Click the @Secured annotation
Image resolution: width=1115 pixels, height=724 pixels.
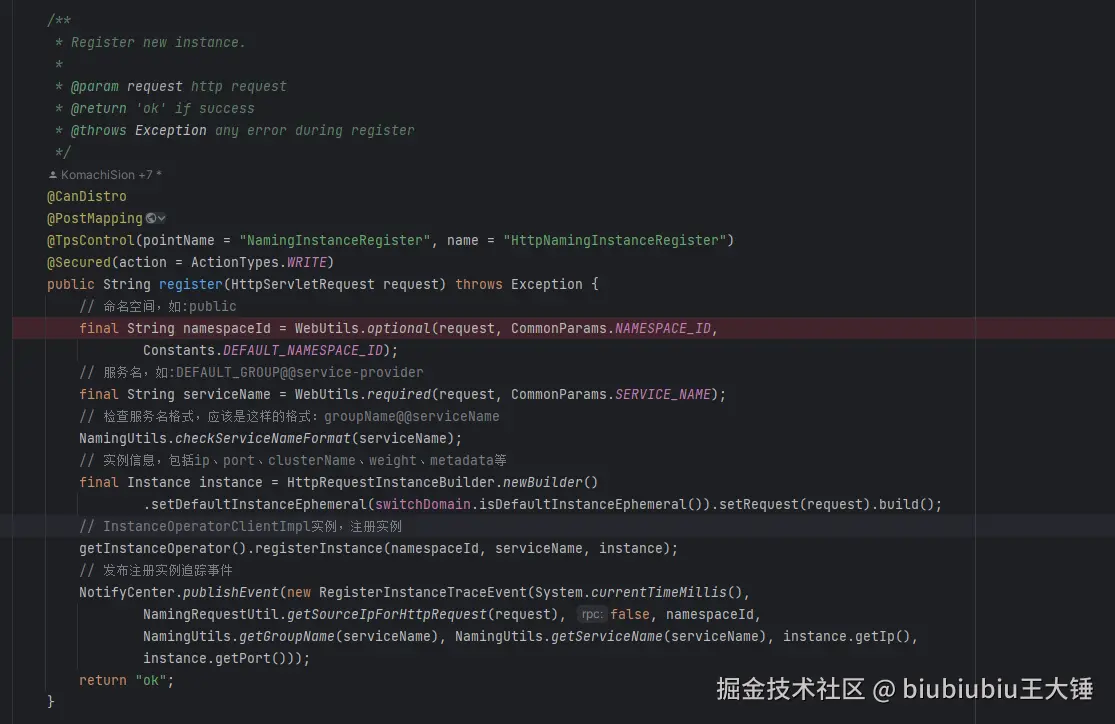(x=79, y=262)
